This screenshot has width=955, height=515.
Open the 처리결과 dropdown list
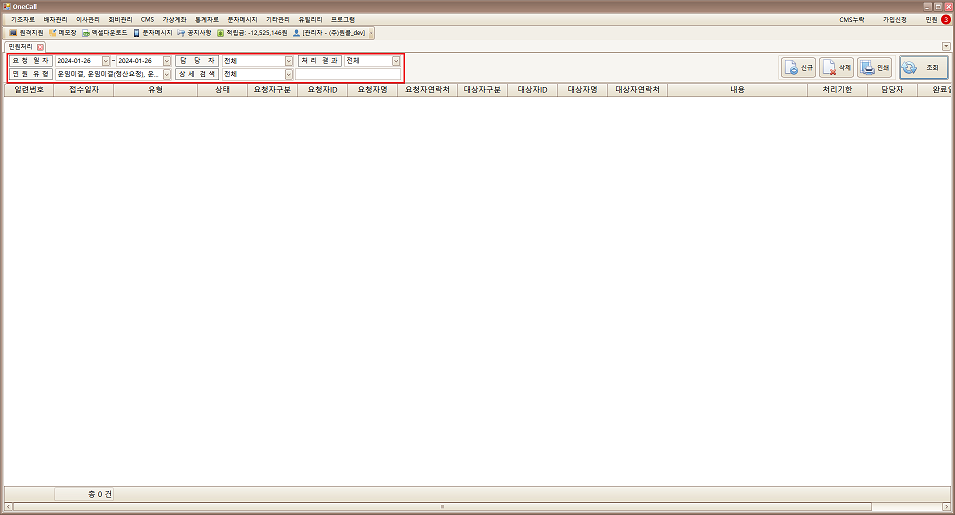396,61
